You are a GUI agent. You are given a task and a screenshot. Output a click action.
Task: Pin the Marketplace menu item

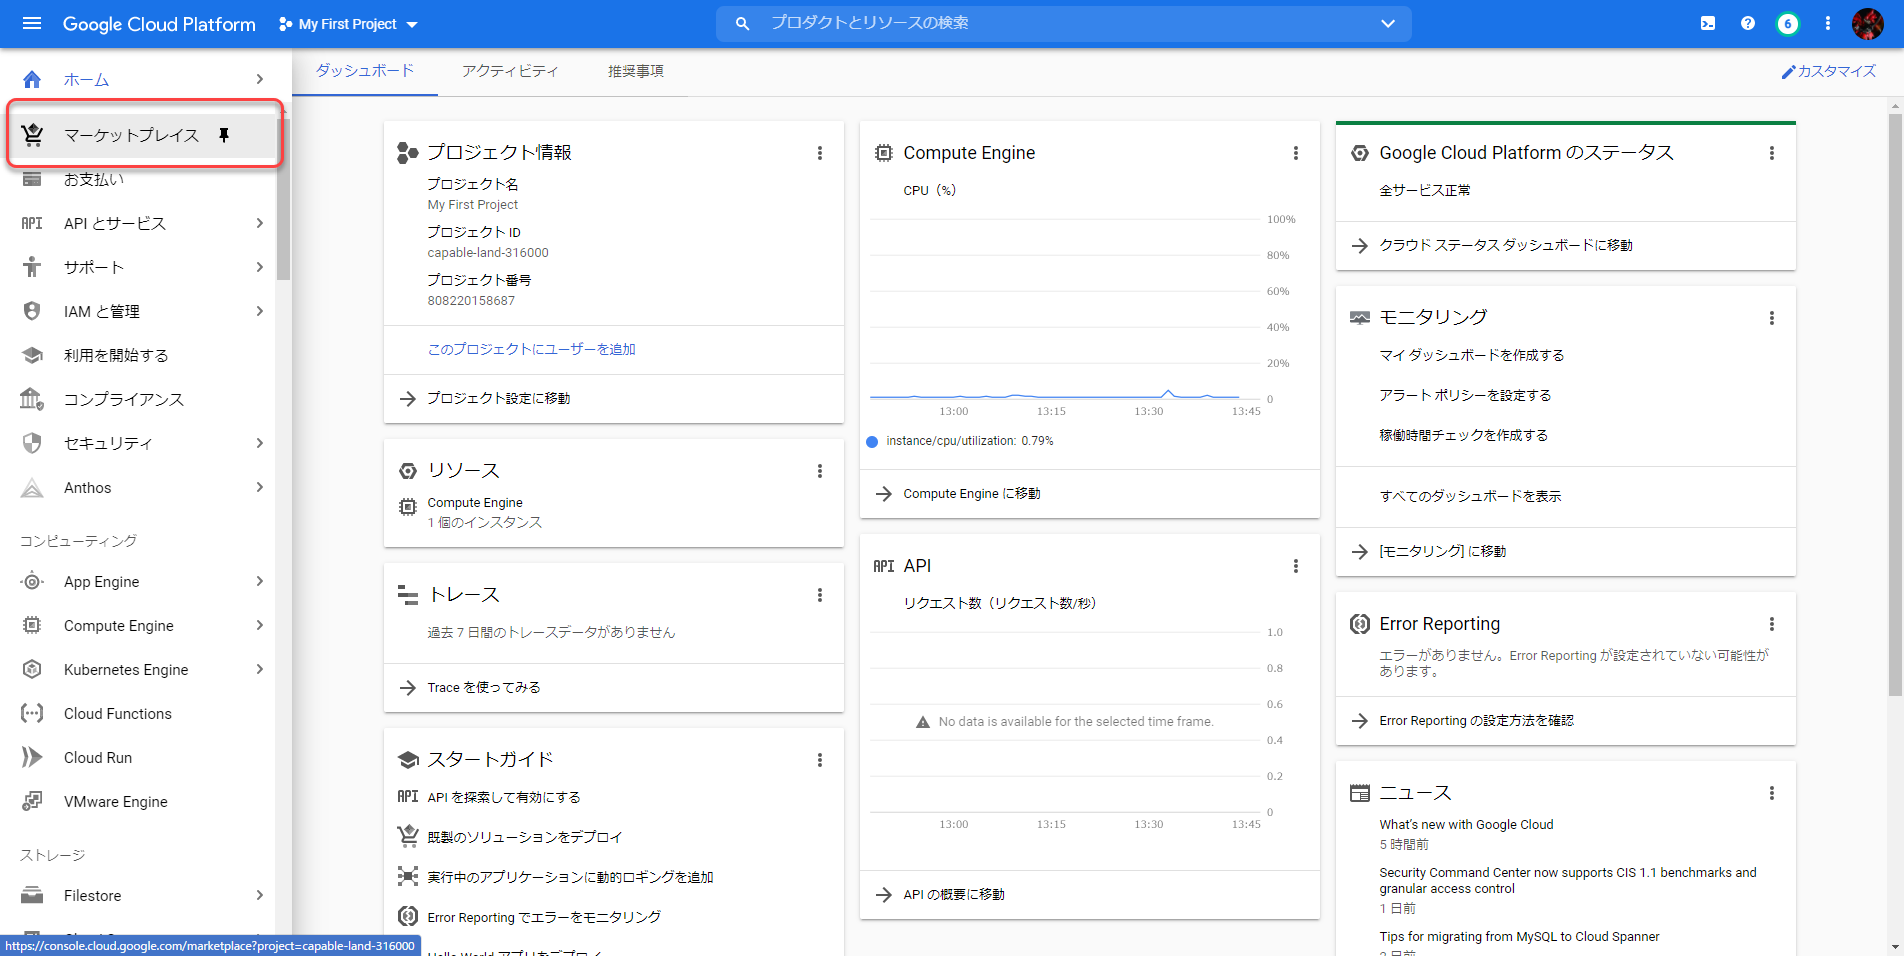pos(224,135)
